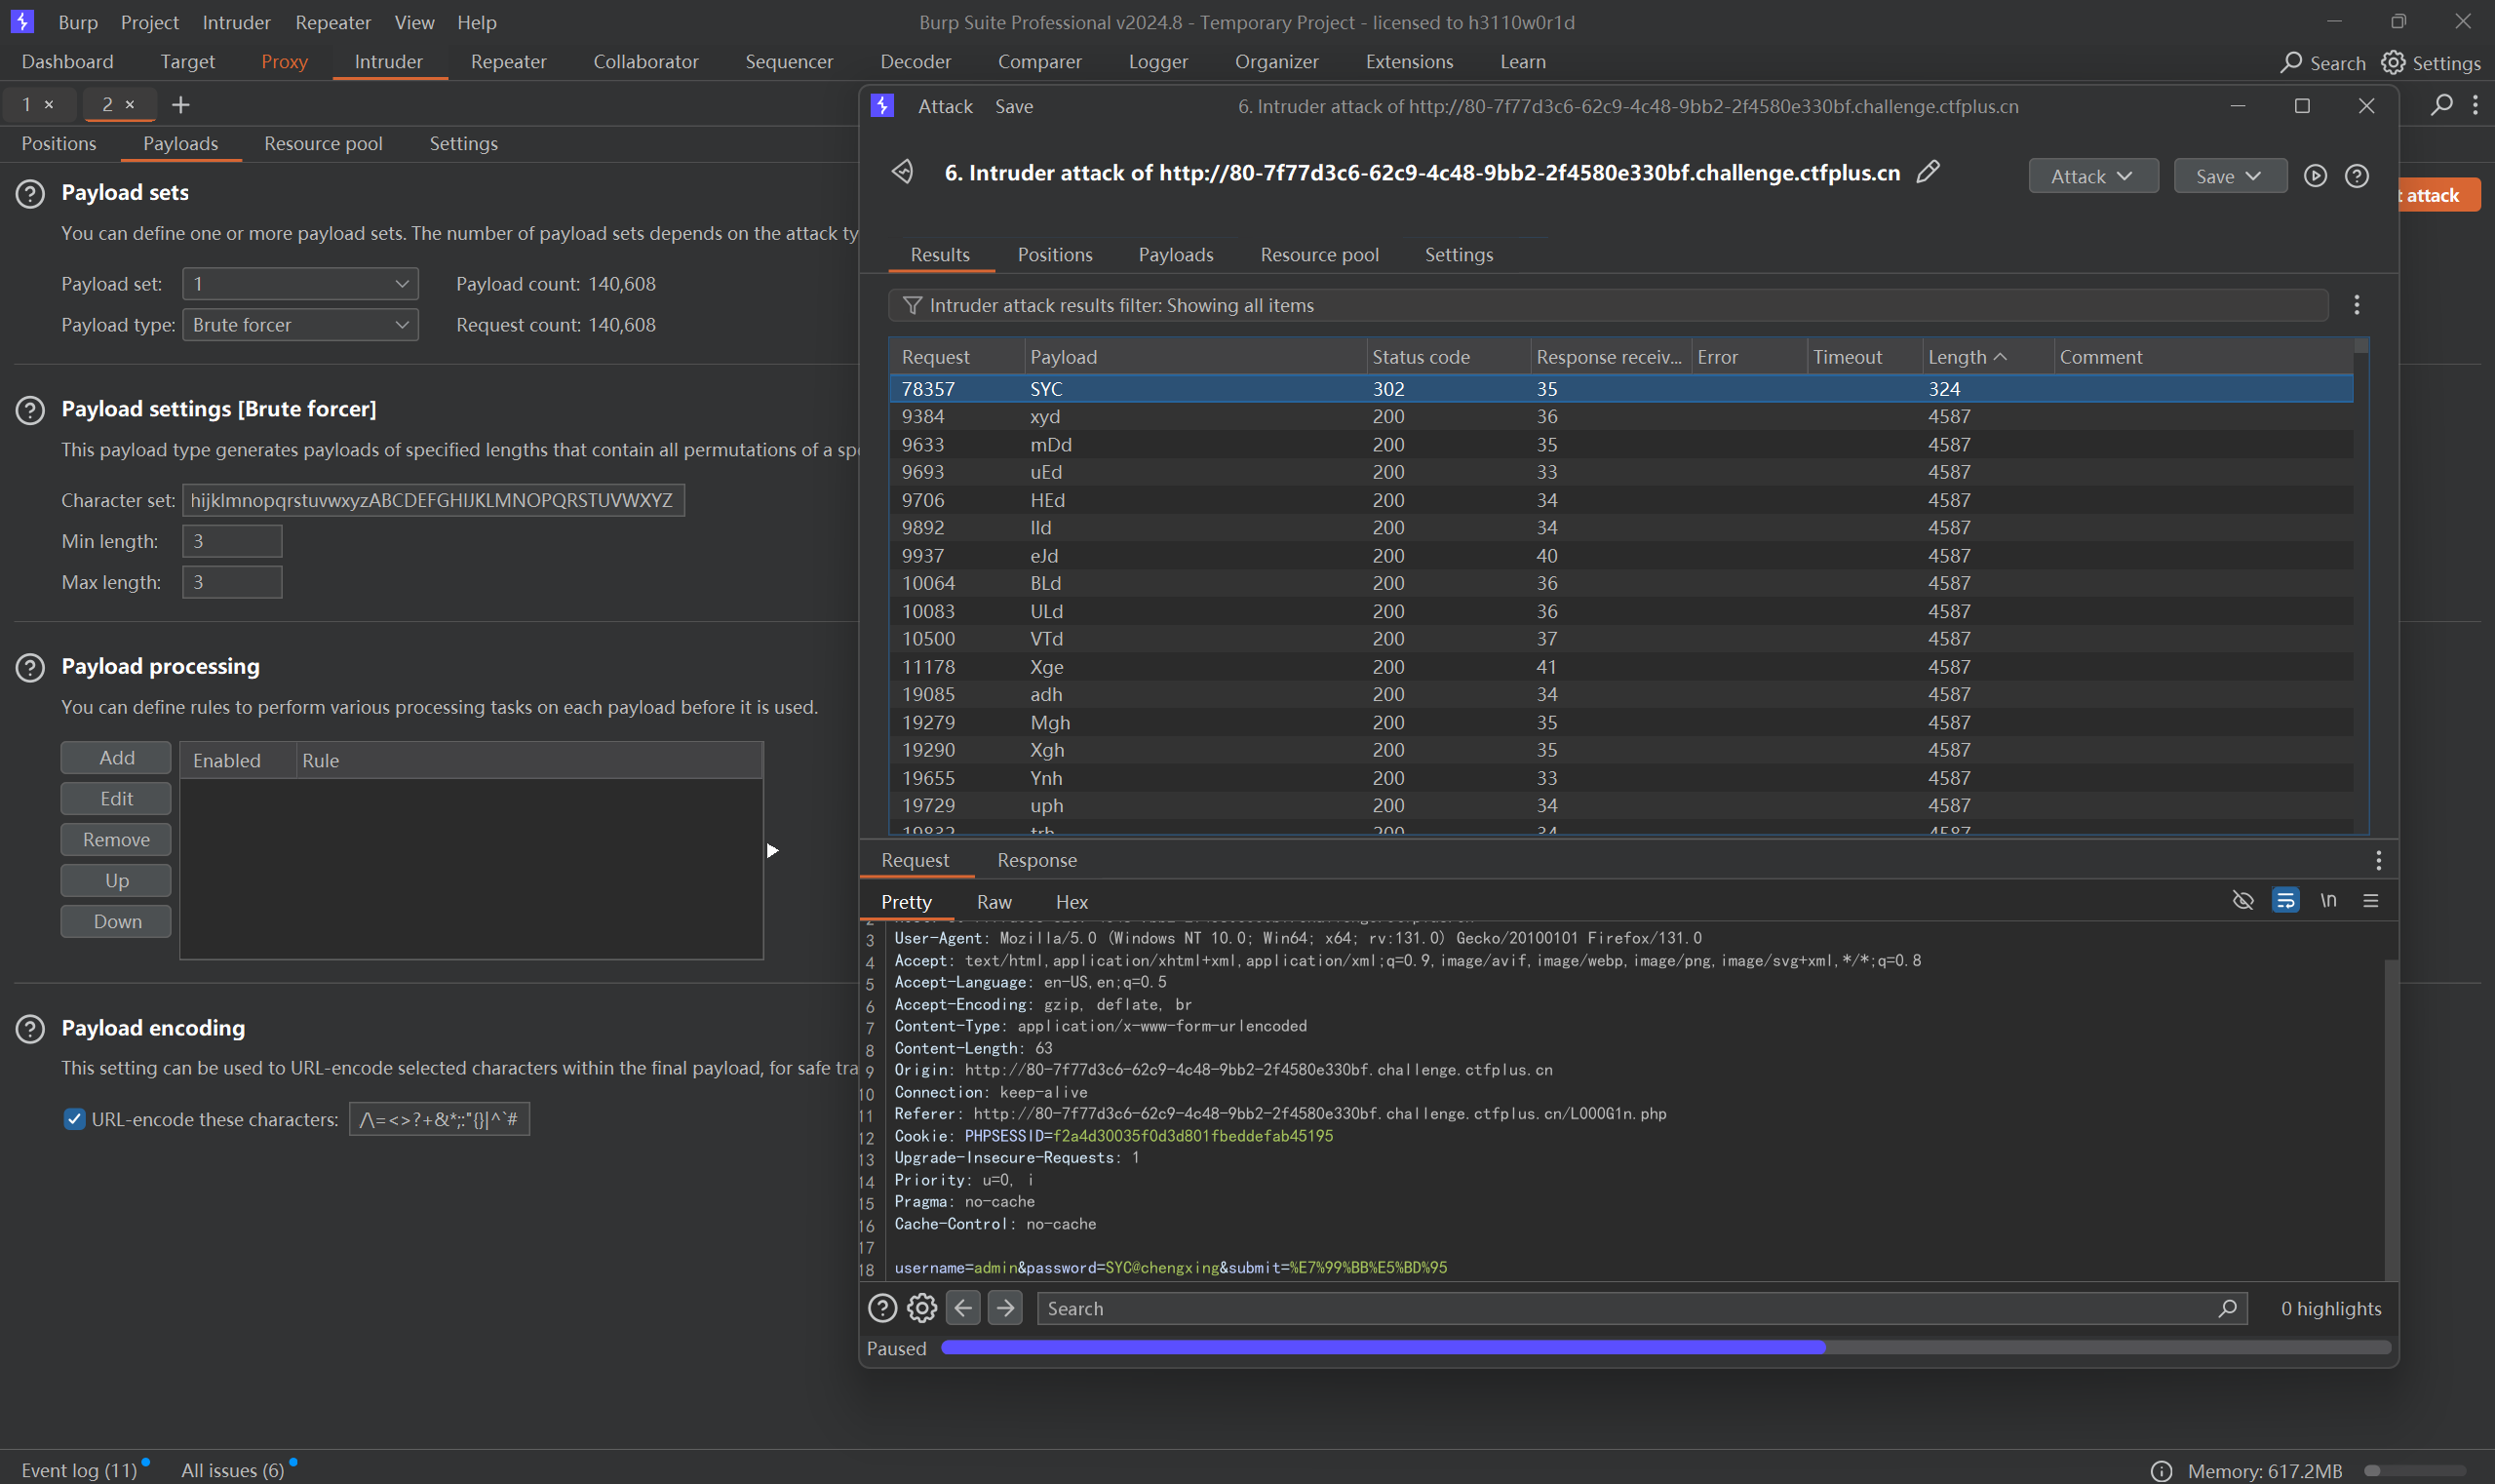Toggle URL-encode these characters checkbox
Viewport: 2495px width, 1484px height.
74,1119
